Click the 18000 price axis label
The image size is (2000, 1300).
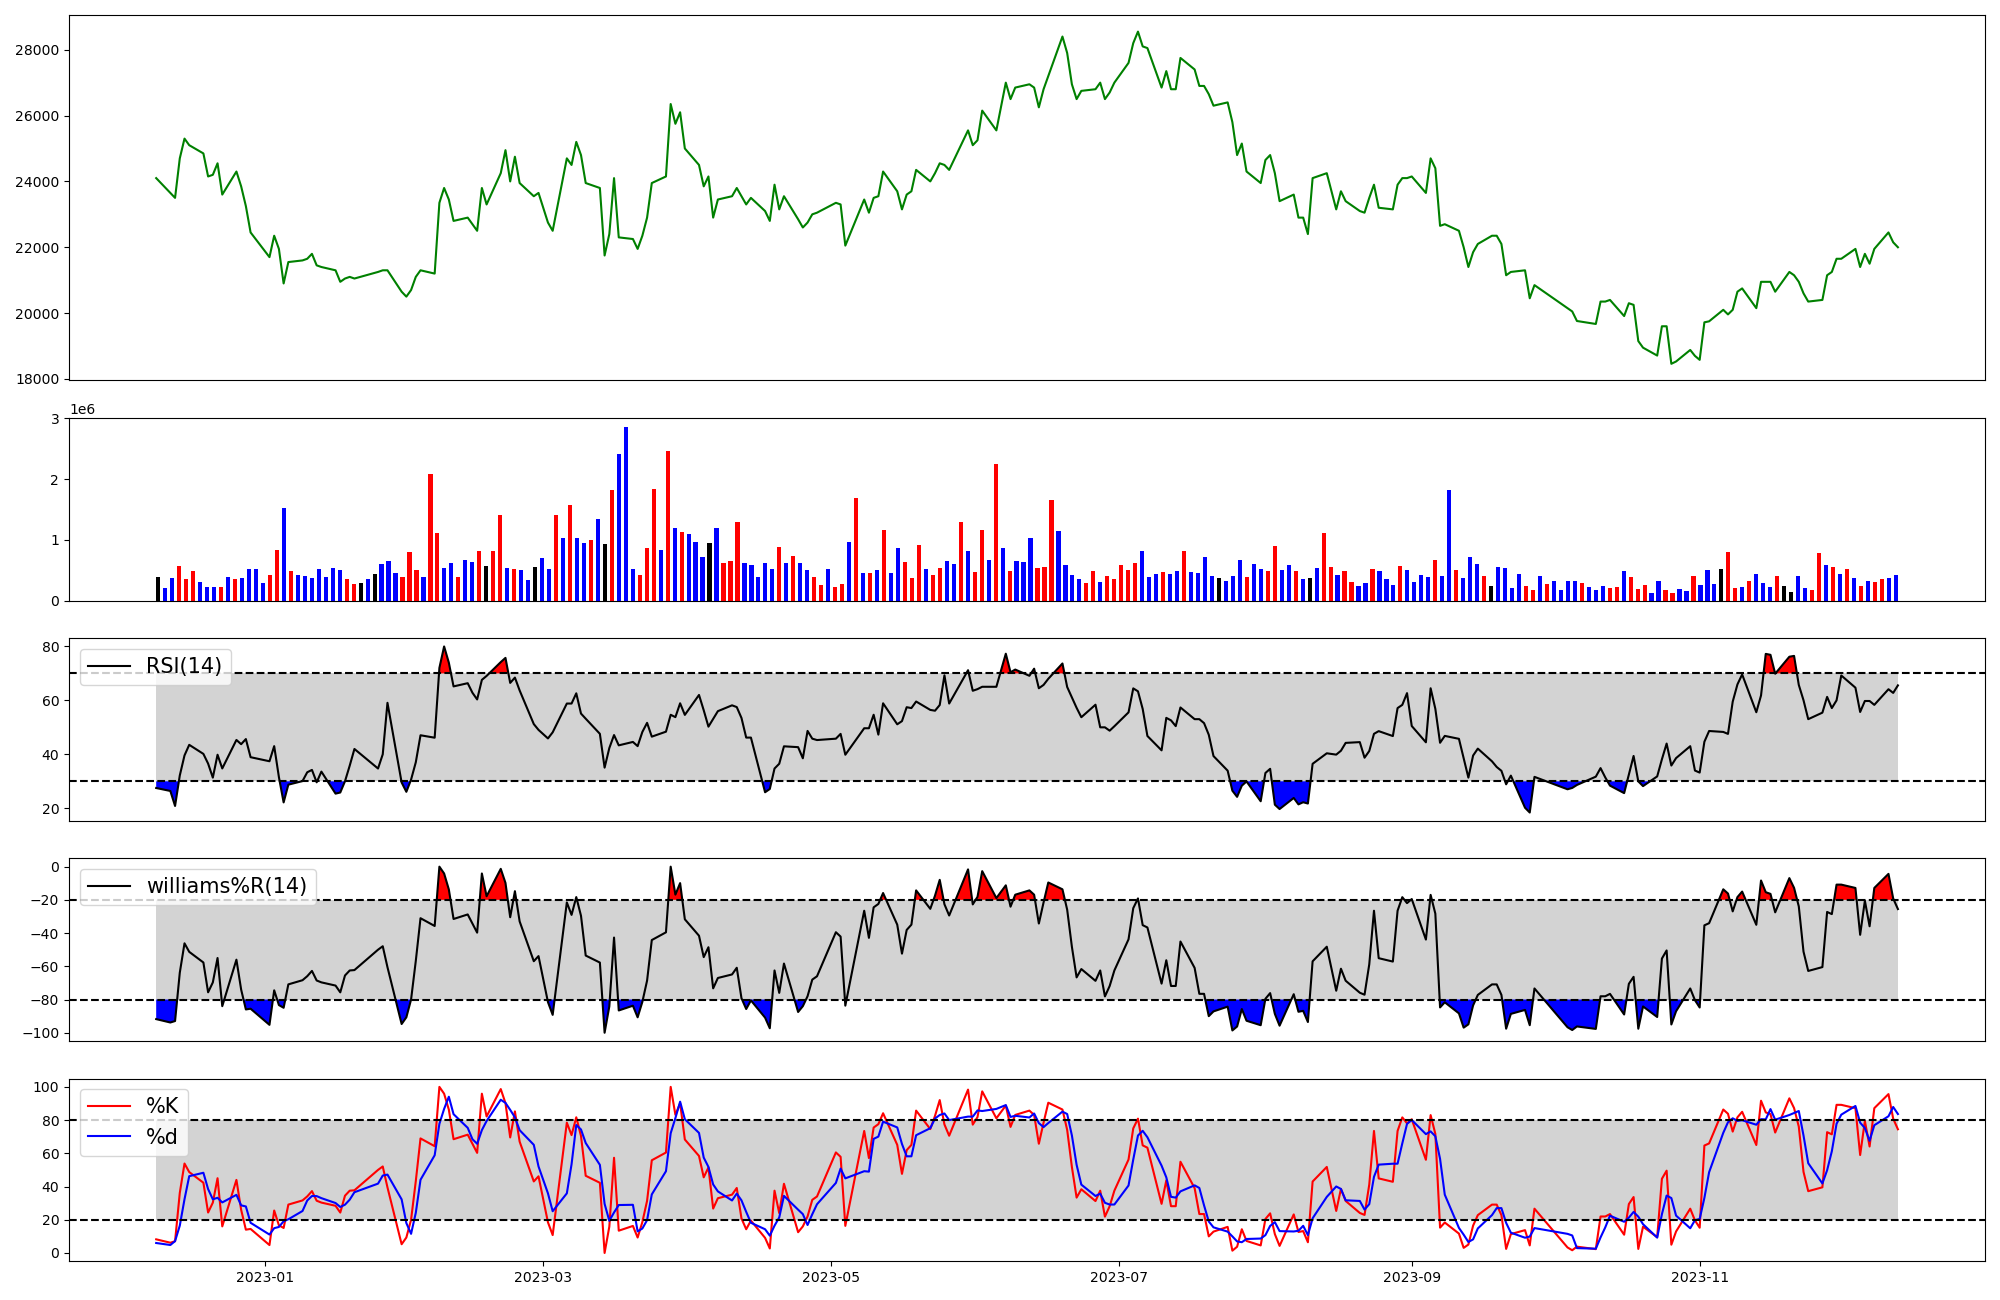[x=37, y=379]
